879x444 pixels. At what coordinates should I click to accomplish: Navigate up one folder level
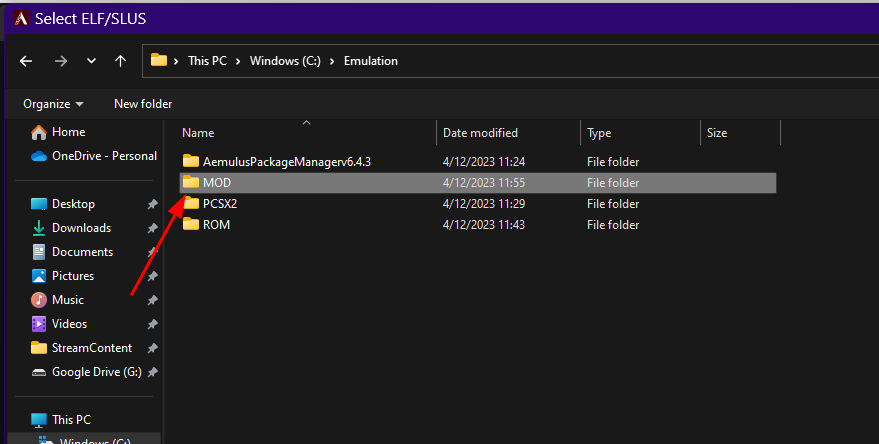click(121, 61)
